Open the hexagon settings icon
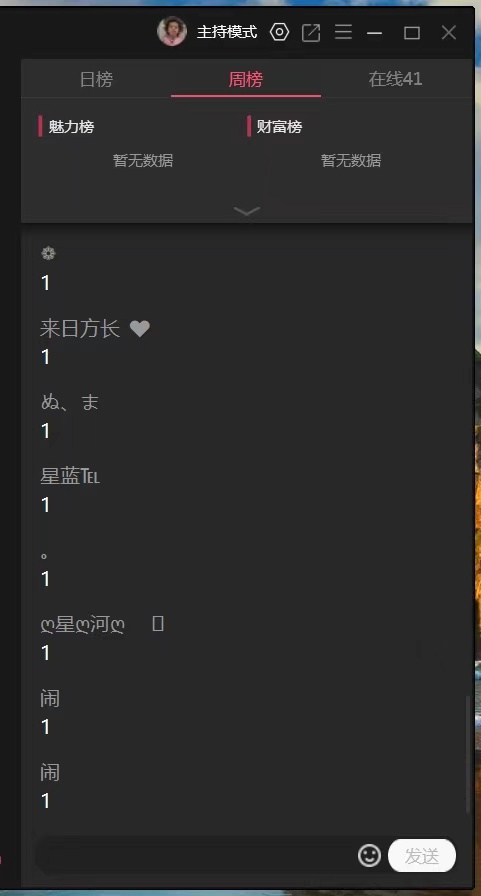The height and width of the screenshot is (896, 481). pyautogui.click(x=279, y=32)
